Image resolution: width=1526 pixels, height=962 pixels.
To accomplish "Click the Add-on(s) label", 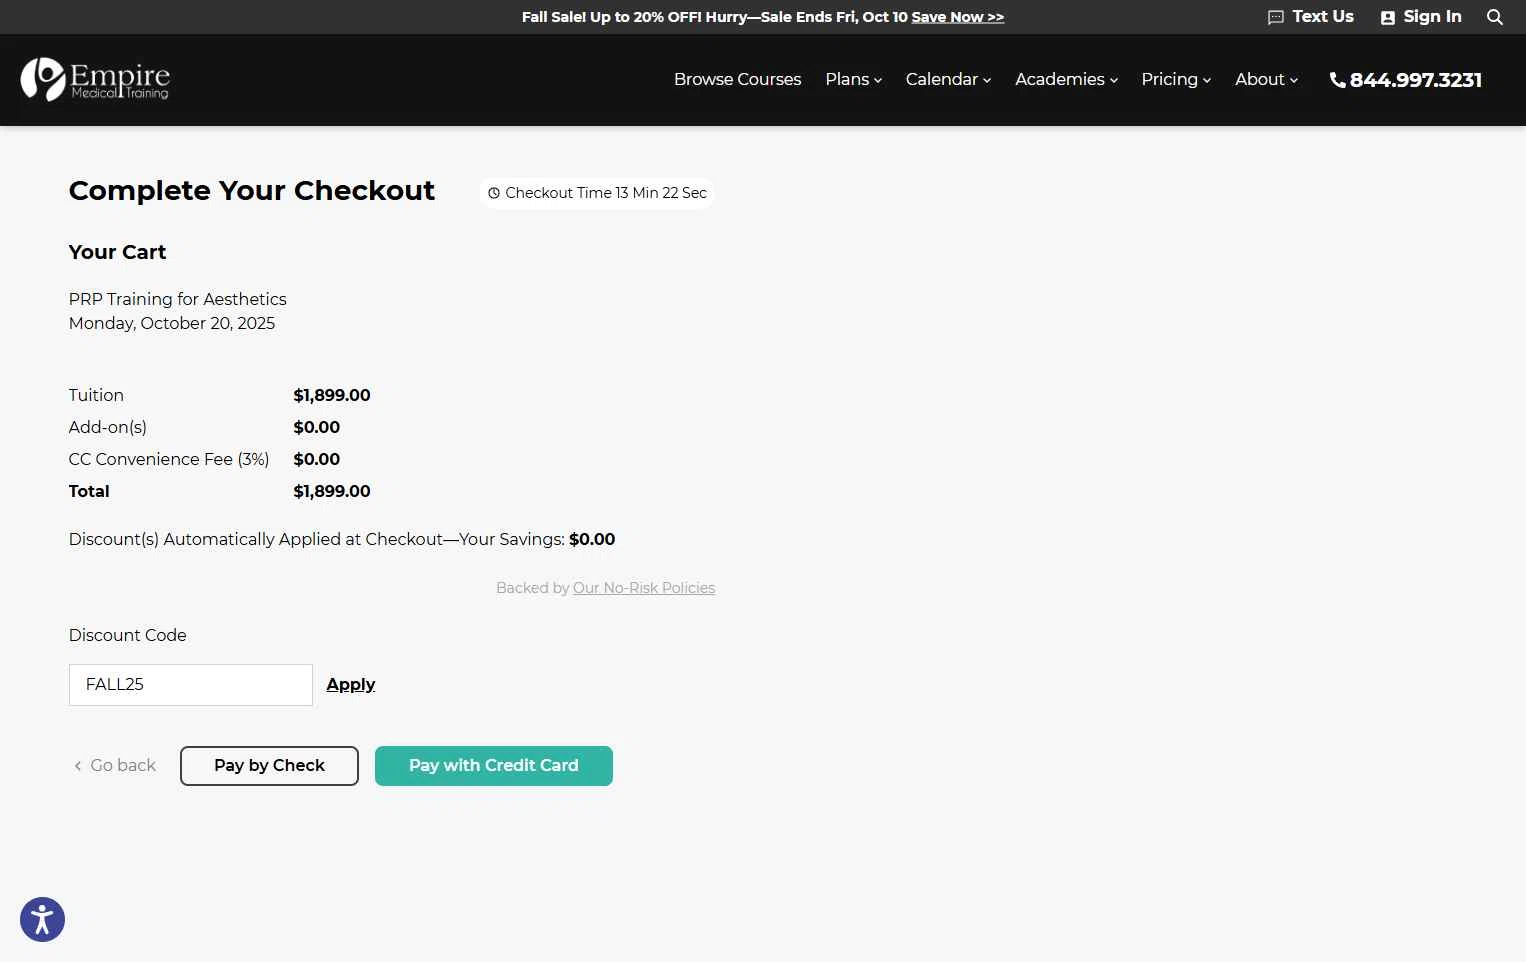I will point(108,427).
